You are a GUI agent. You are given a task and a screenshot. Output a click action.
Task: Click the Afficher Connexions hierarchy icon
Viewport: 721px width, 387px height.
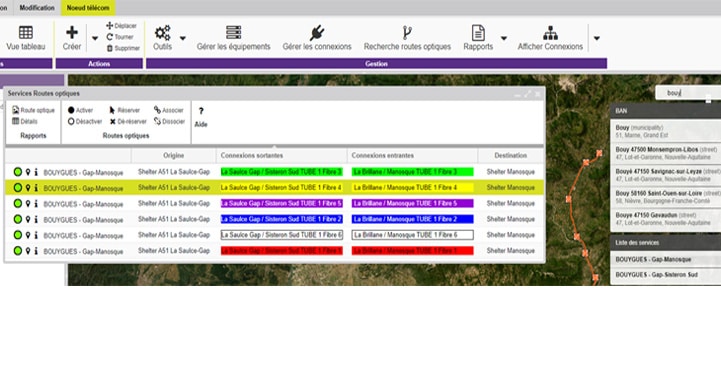pos(550,33)
